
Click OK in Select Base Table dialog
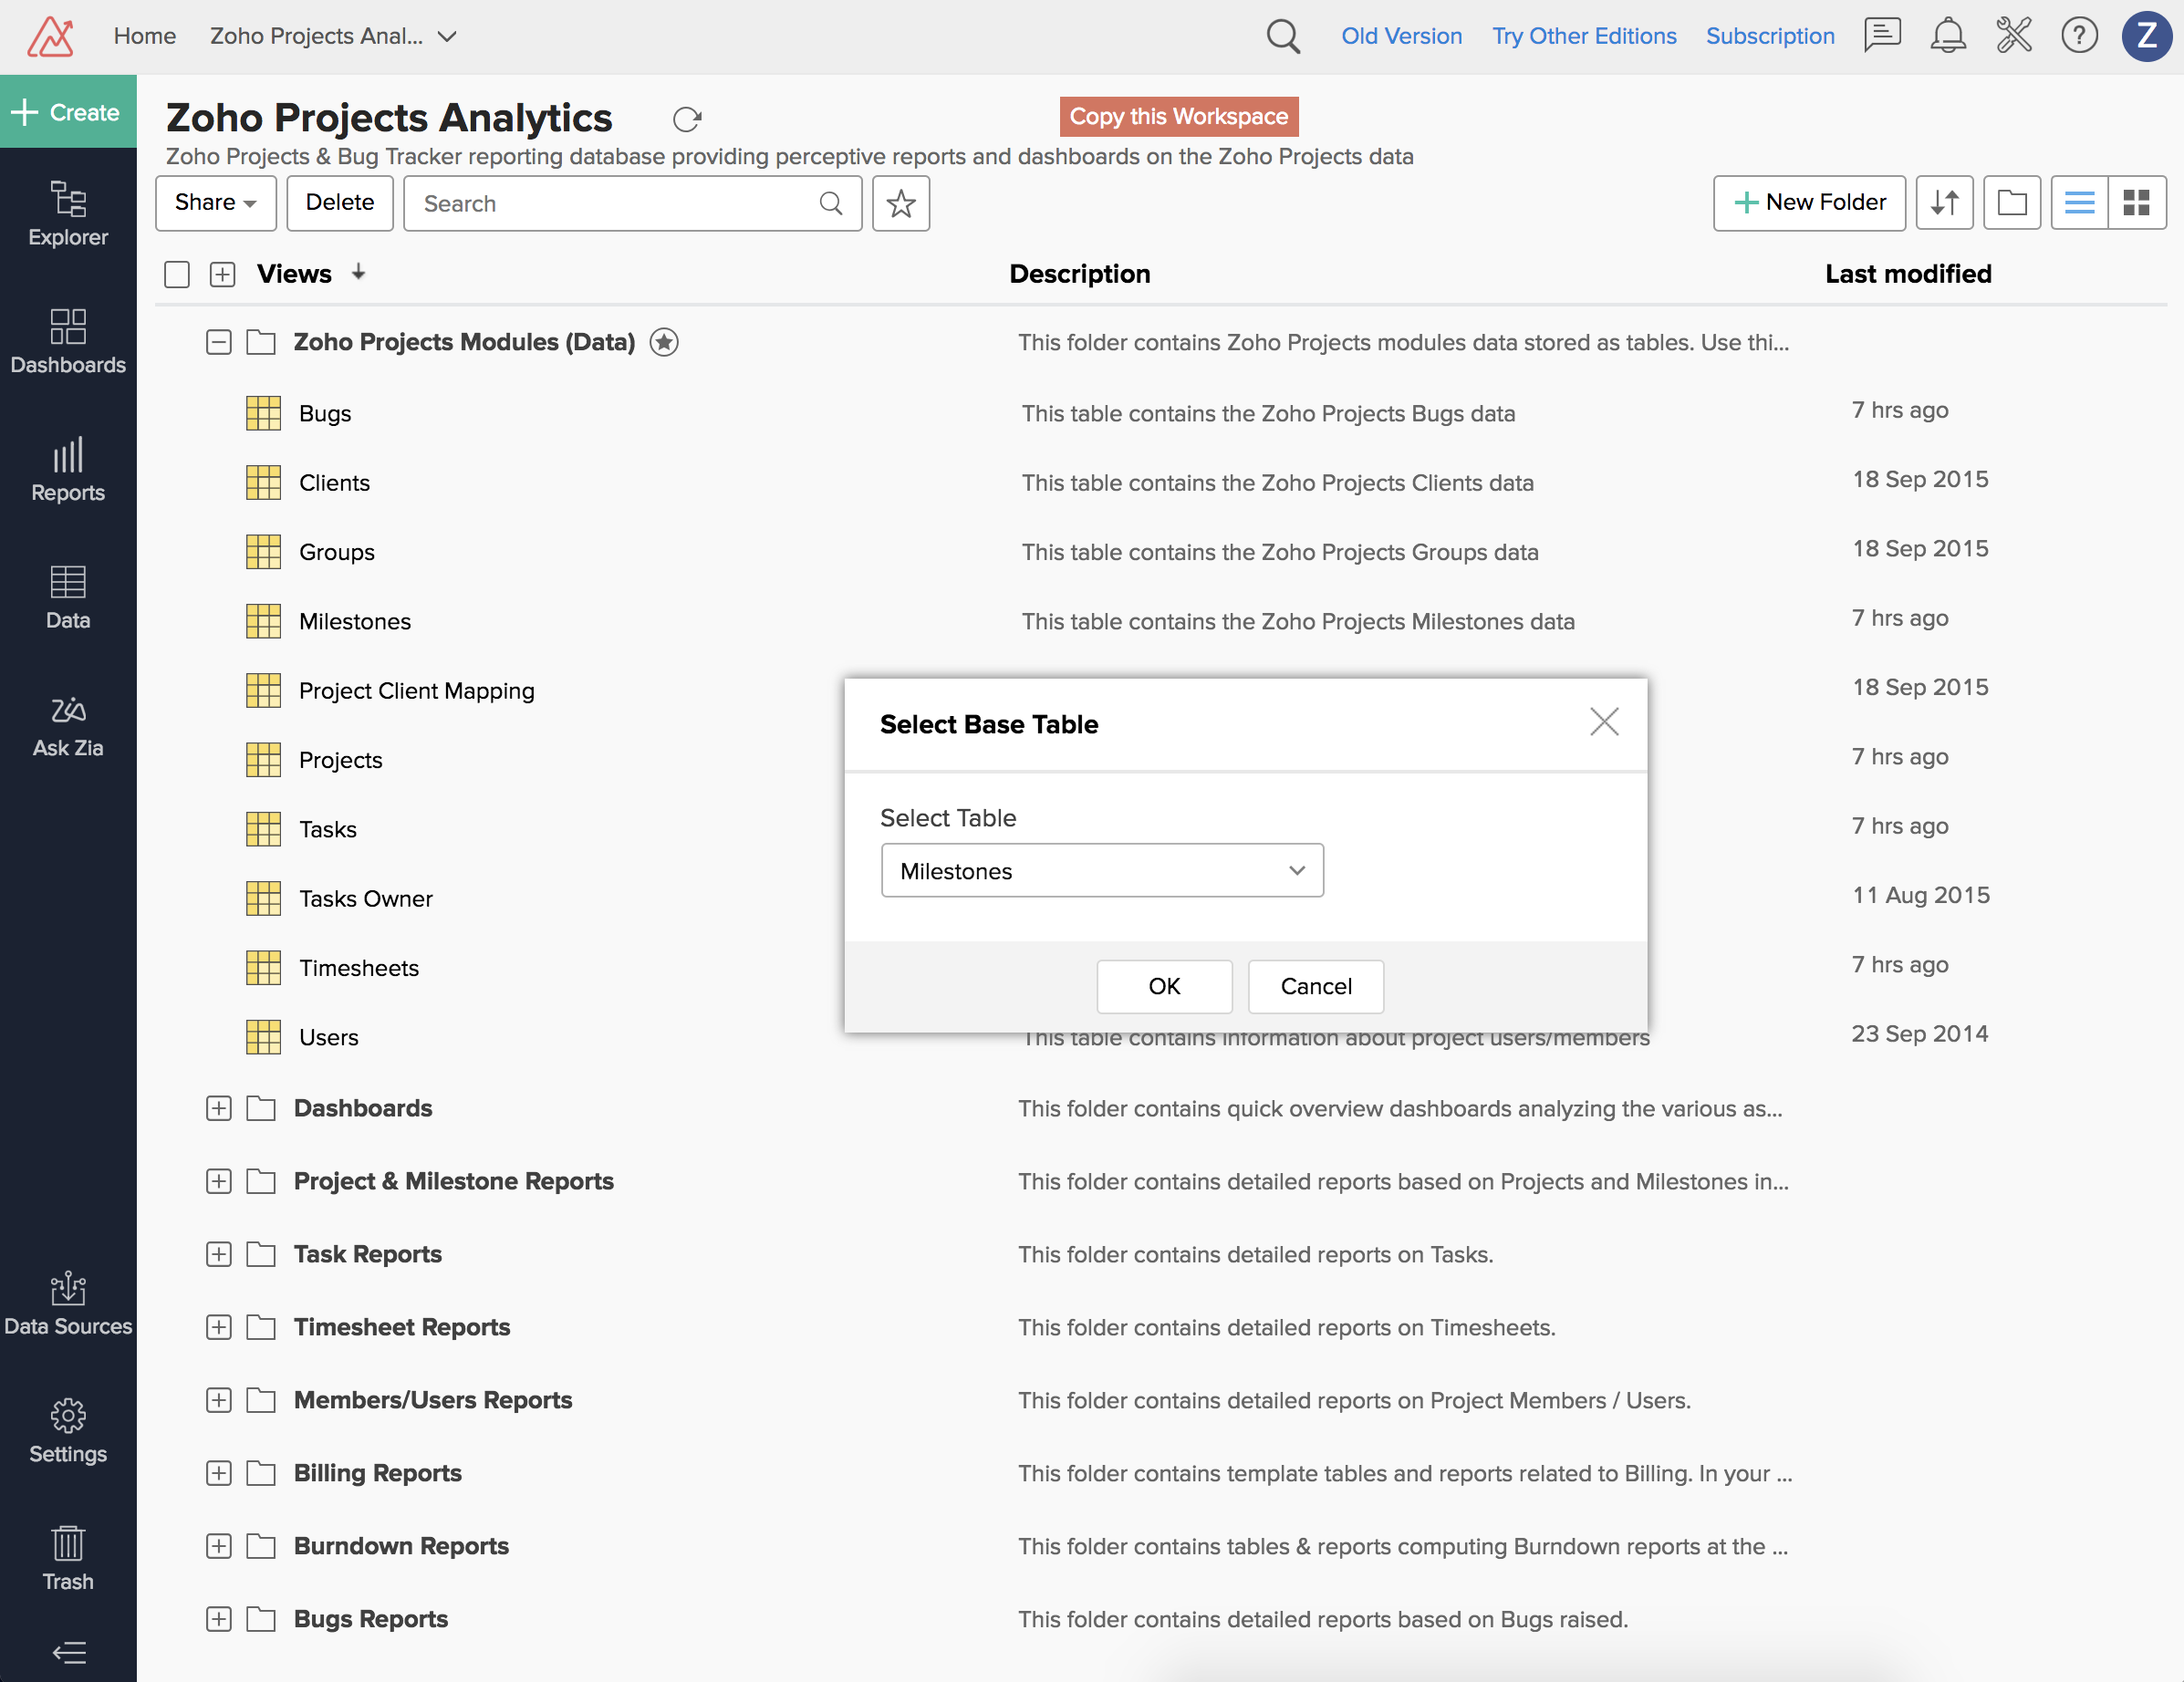1163,986
